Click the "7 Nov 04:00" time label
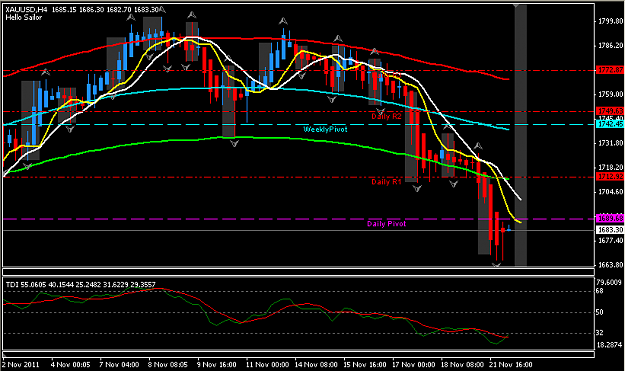625x371 pixels. (119, 364)
